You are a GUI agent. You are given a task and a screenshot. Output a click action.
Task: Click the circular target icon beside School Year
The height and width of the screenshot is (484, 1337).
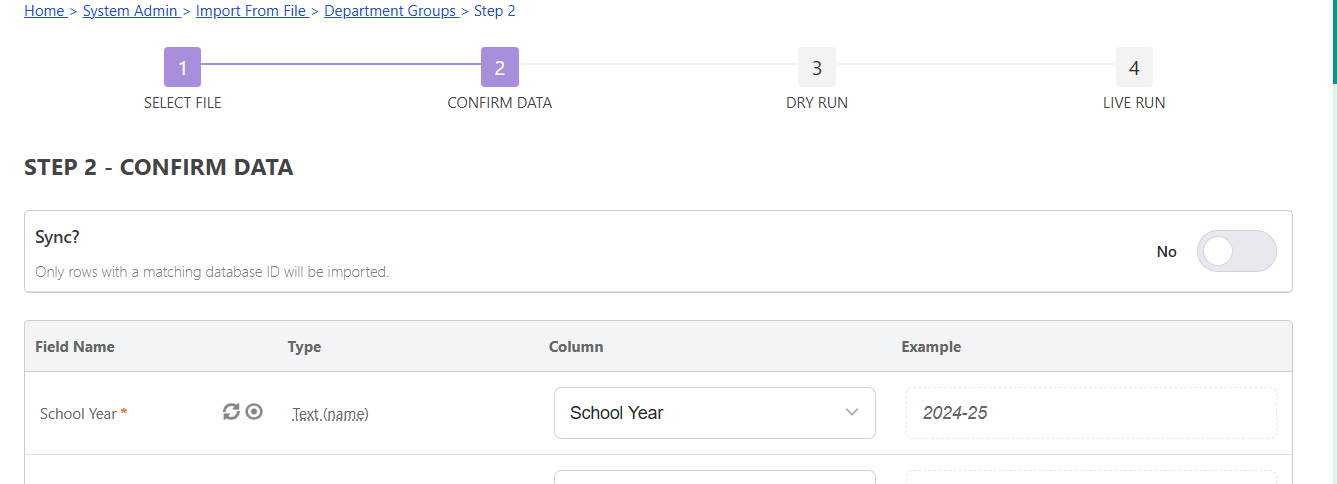click(254, 411)
